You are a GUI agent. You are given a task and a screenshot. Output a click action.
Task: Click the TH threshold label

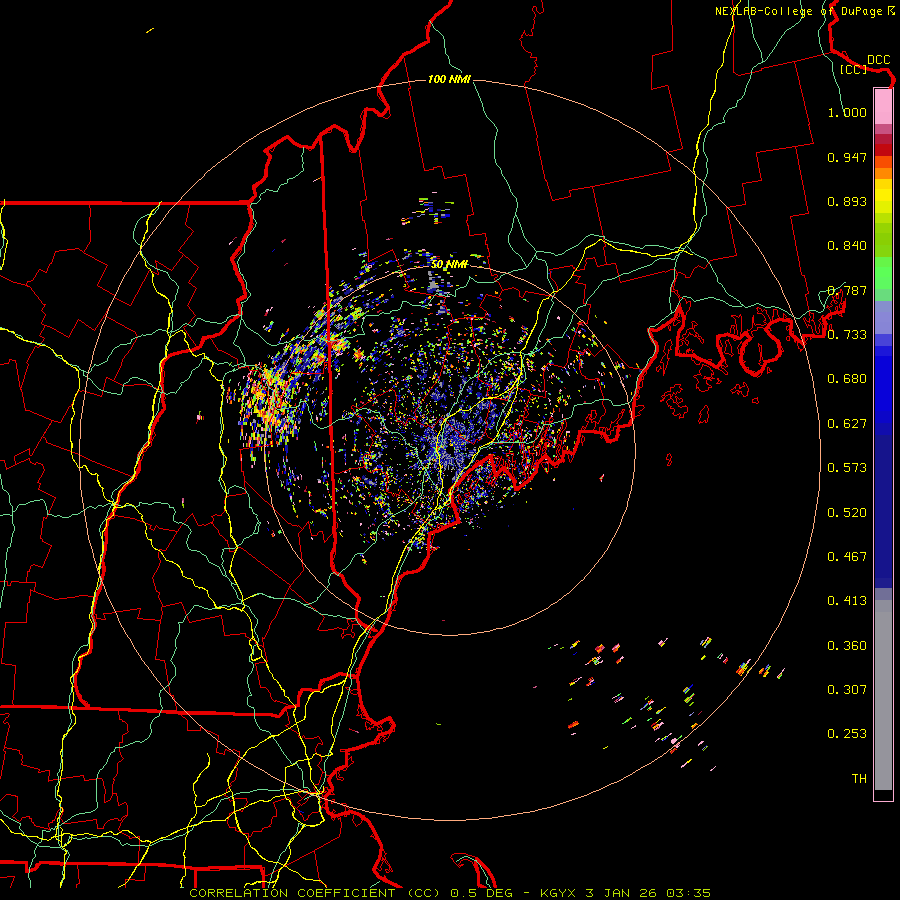pos(859,779)
